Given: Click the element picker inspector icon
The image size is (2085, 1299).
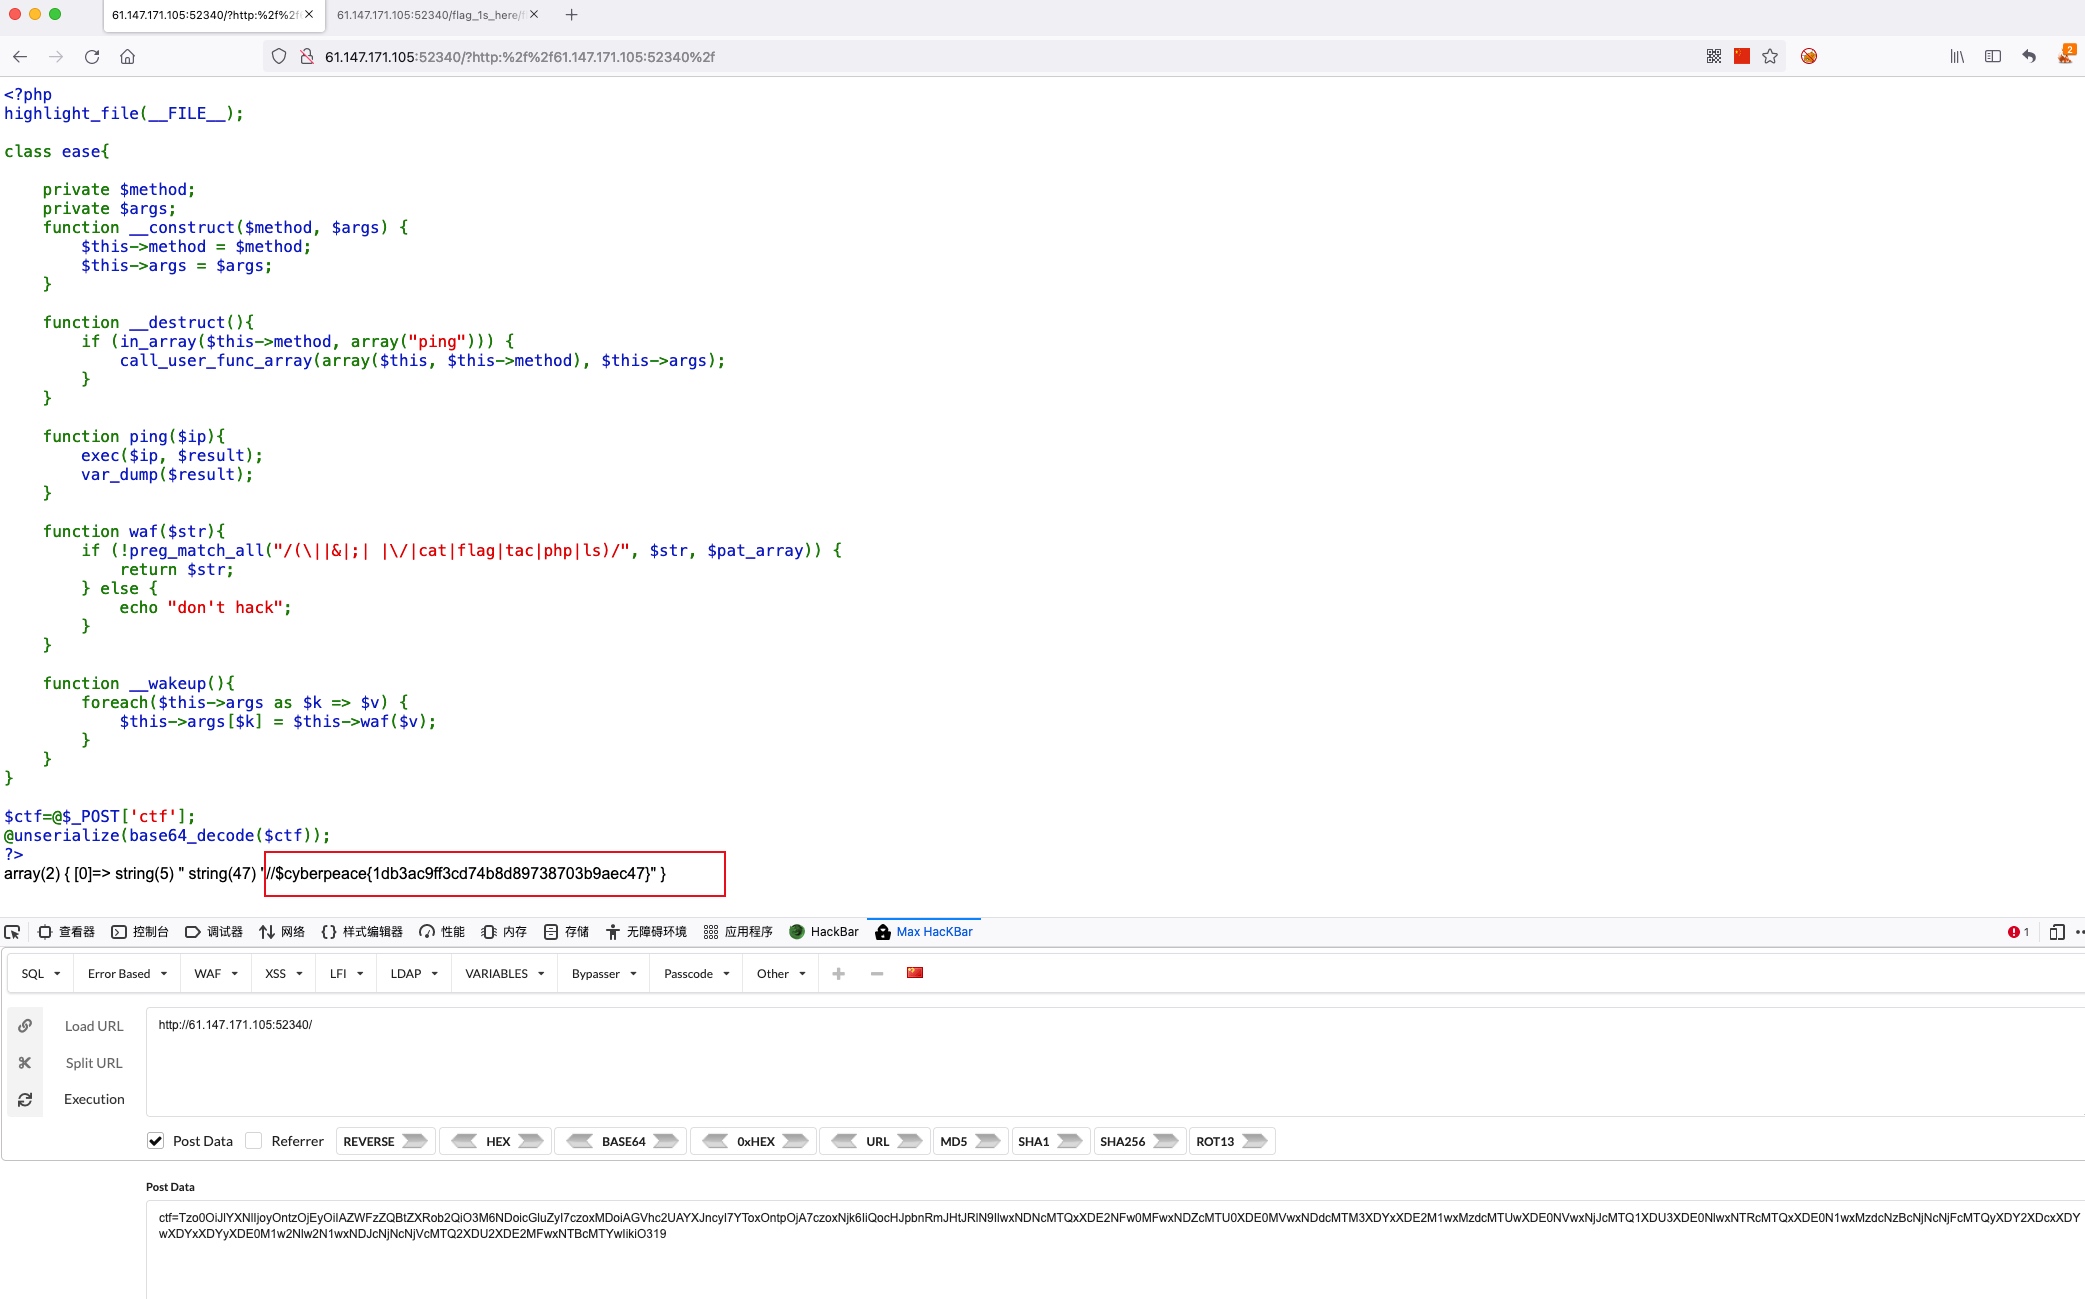Looking at the screenshot, I should [13, 932].
